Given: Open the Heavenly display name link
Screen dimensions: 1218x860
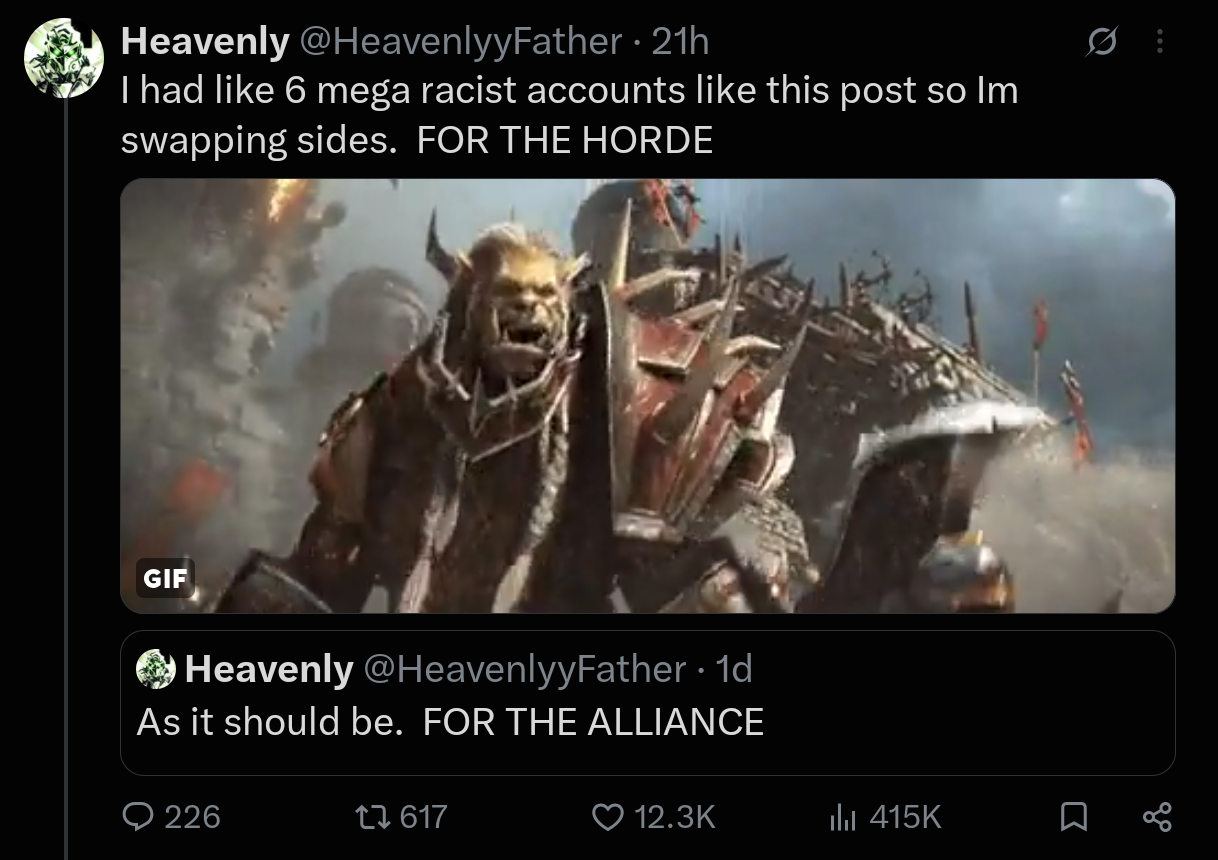Looking at the screenshot, I should pos(205,41).
